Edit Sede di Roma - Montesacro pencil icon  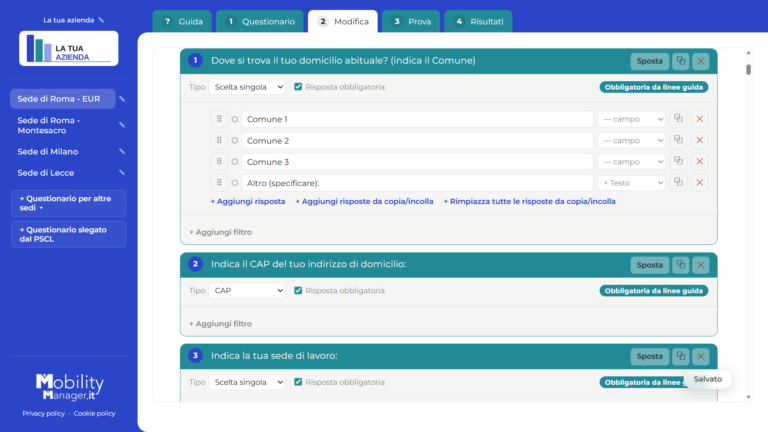pos(122,125)
